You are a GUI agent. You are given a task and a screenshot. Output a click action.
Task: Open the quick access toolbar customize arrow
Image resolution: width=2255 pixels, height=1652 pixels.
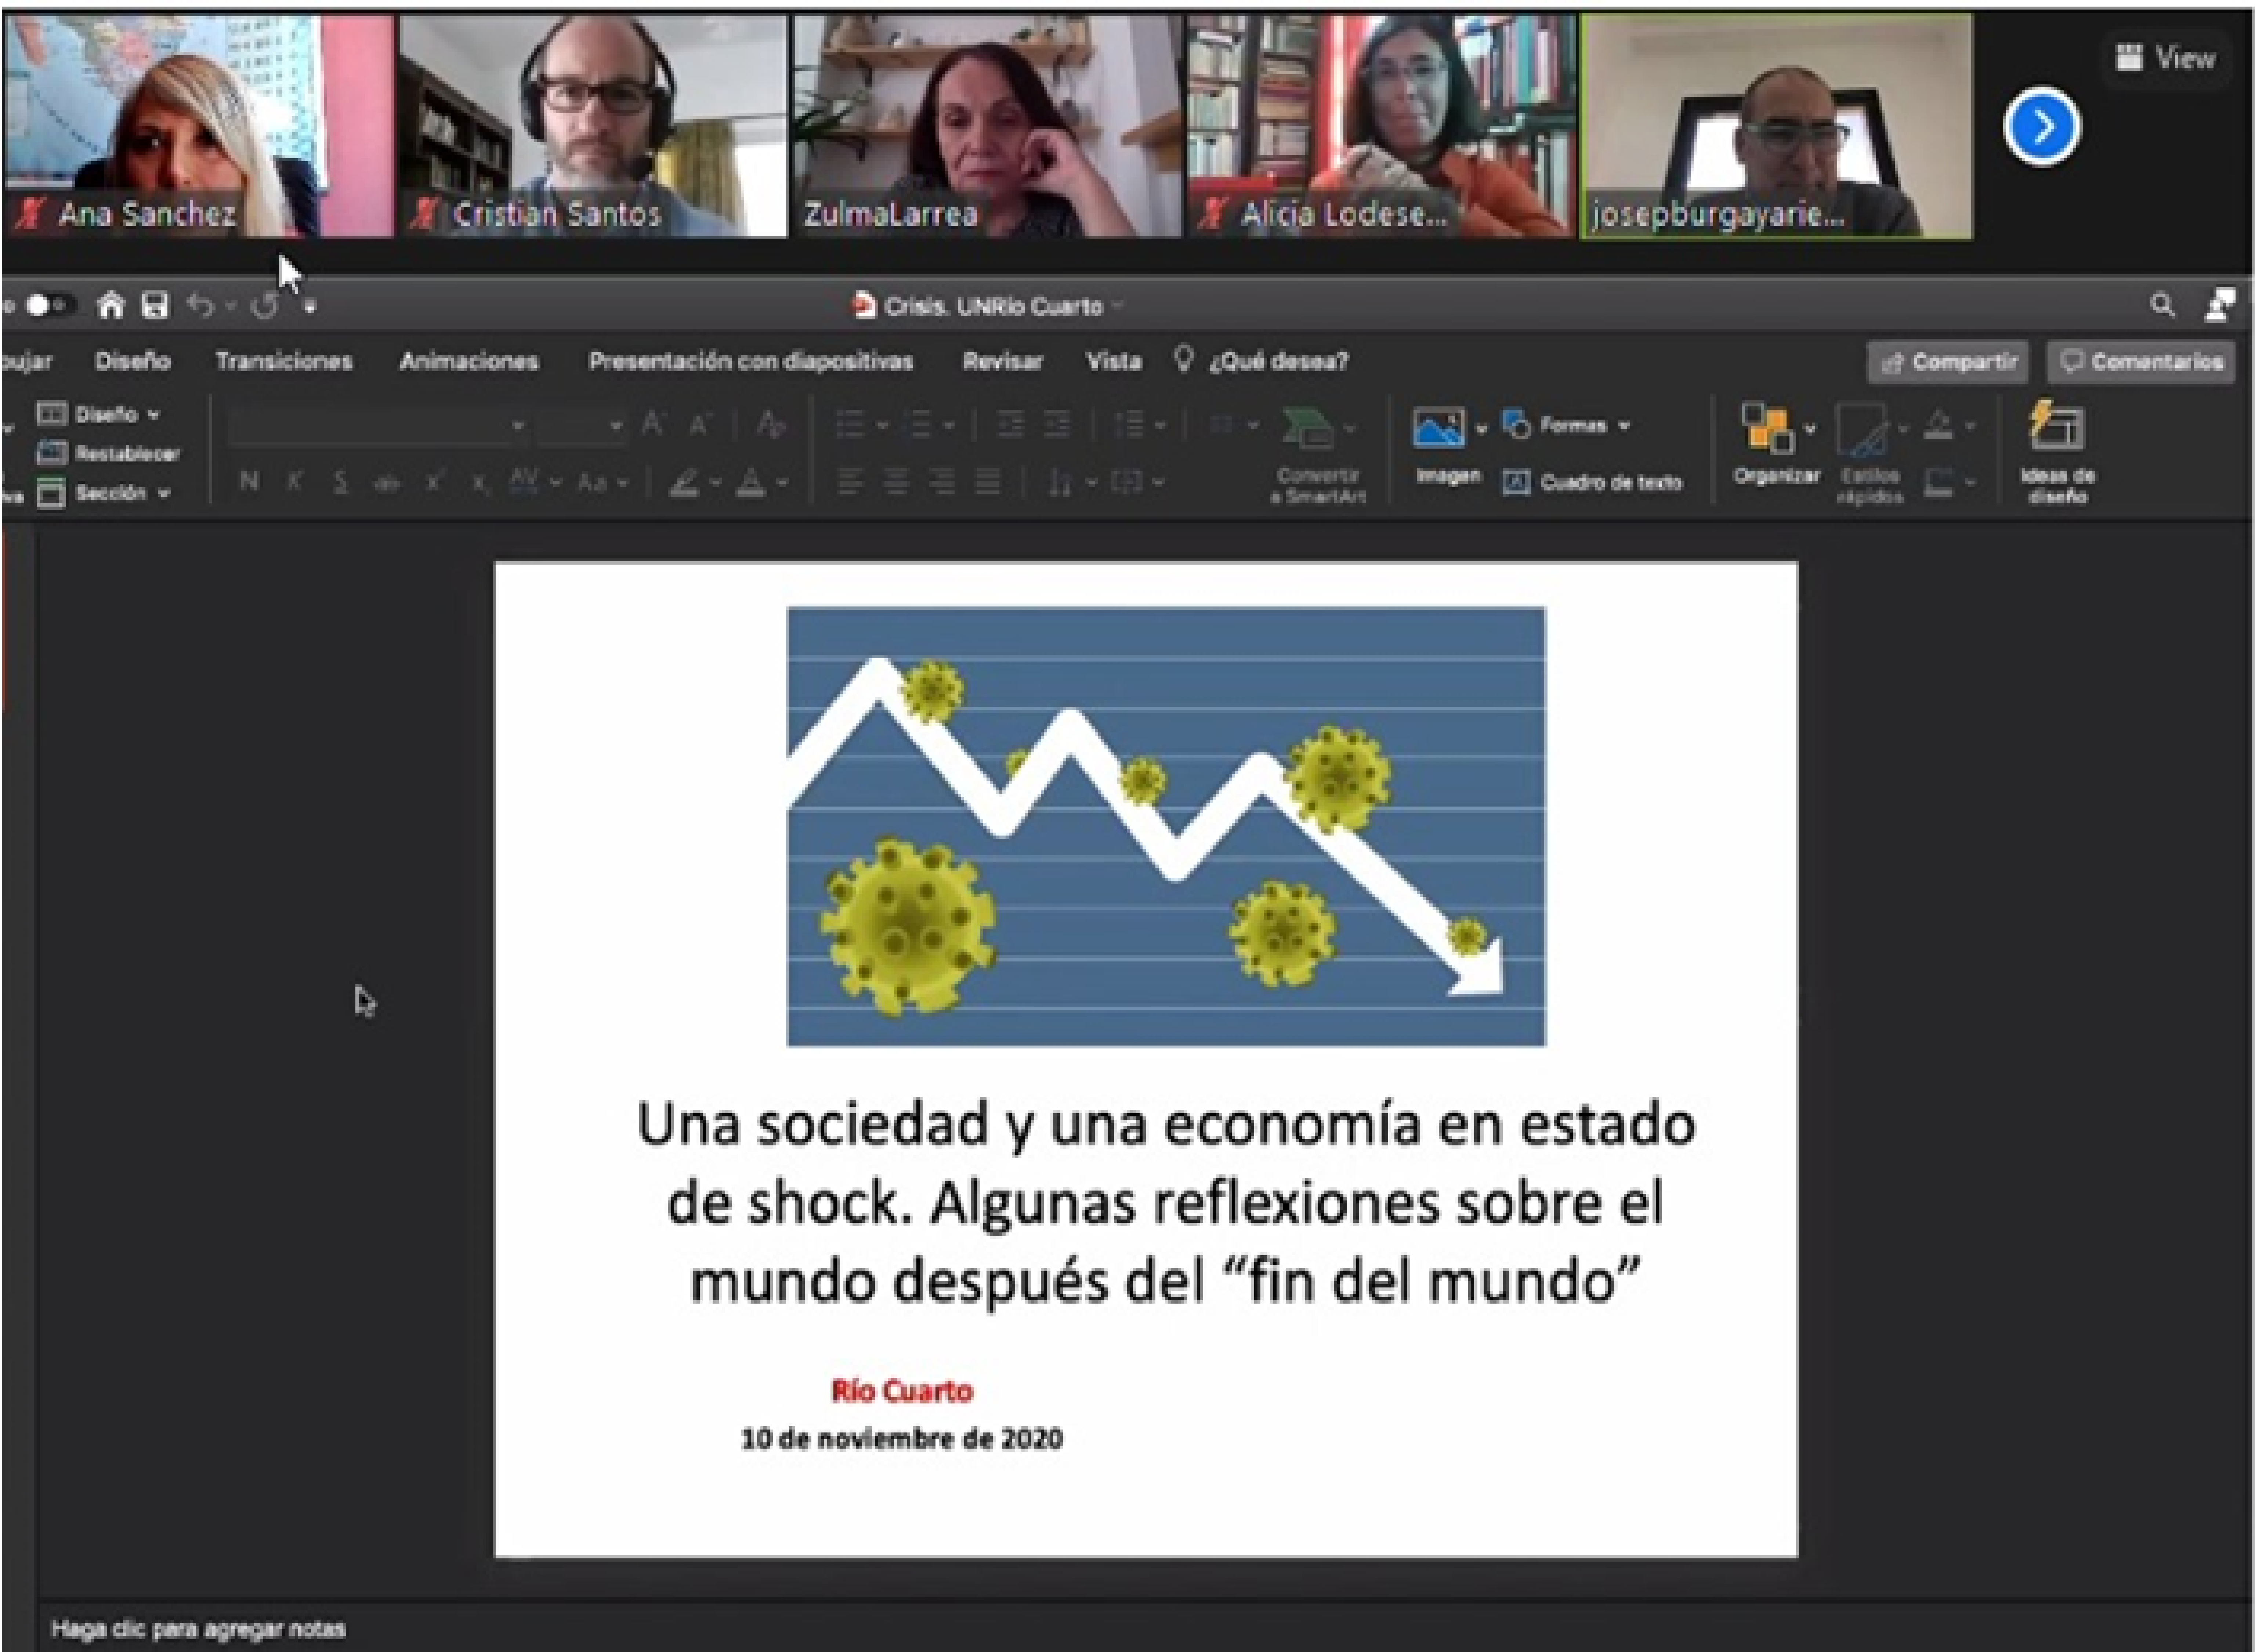point(309,307)
